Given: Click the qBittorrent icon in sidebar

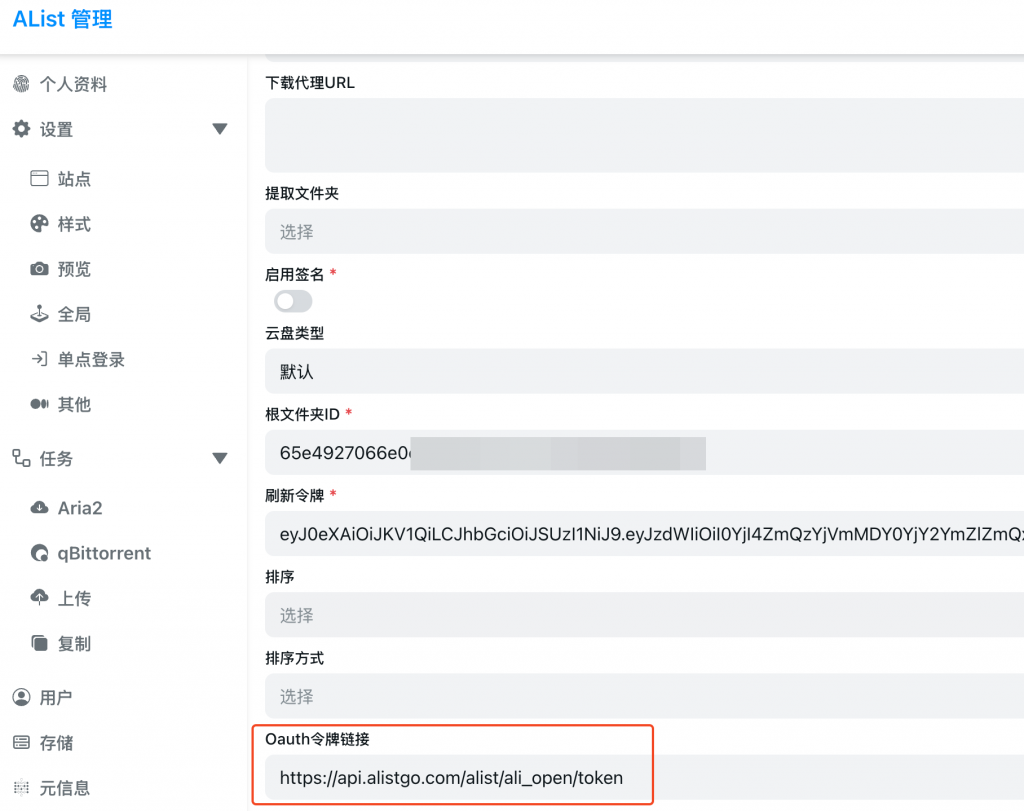Looking at the screenshot, I should [39, 553].
